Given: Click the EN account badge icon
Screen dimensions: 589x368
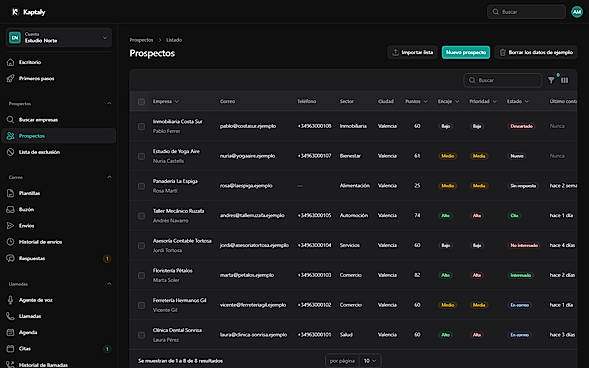Looking at the screenshot, I should coord(15,38).
